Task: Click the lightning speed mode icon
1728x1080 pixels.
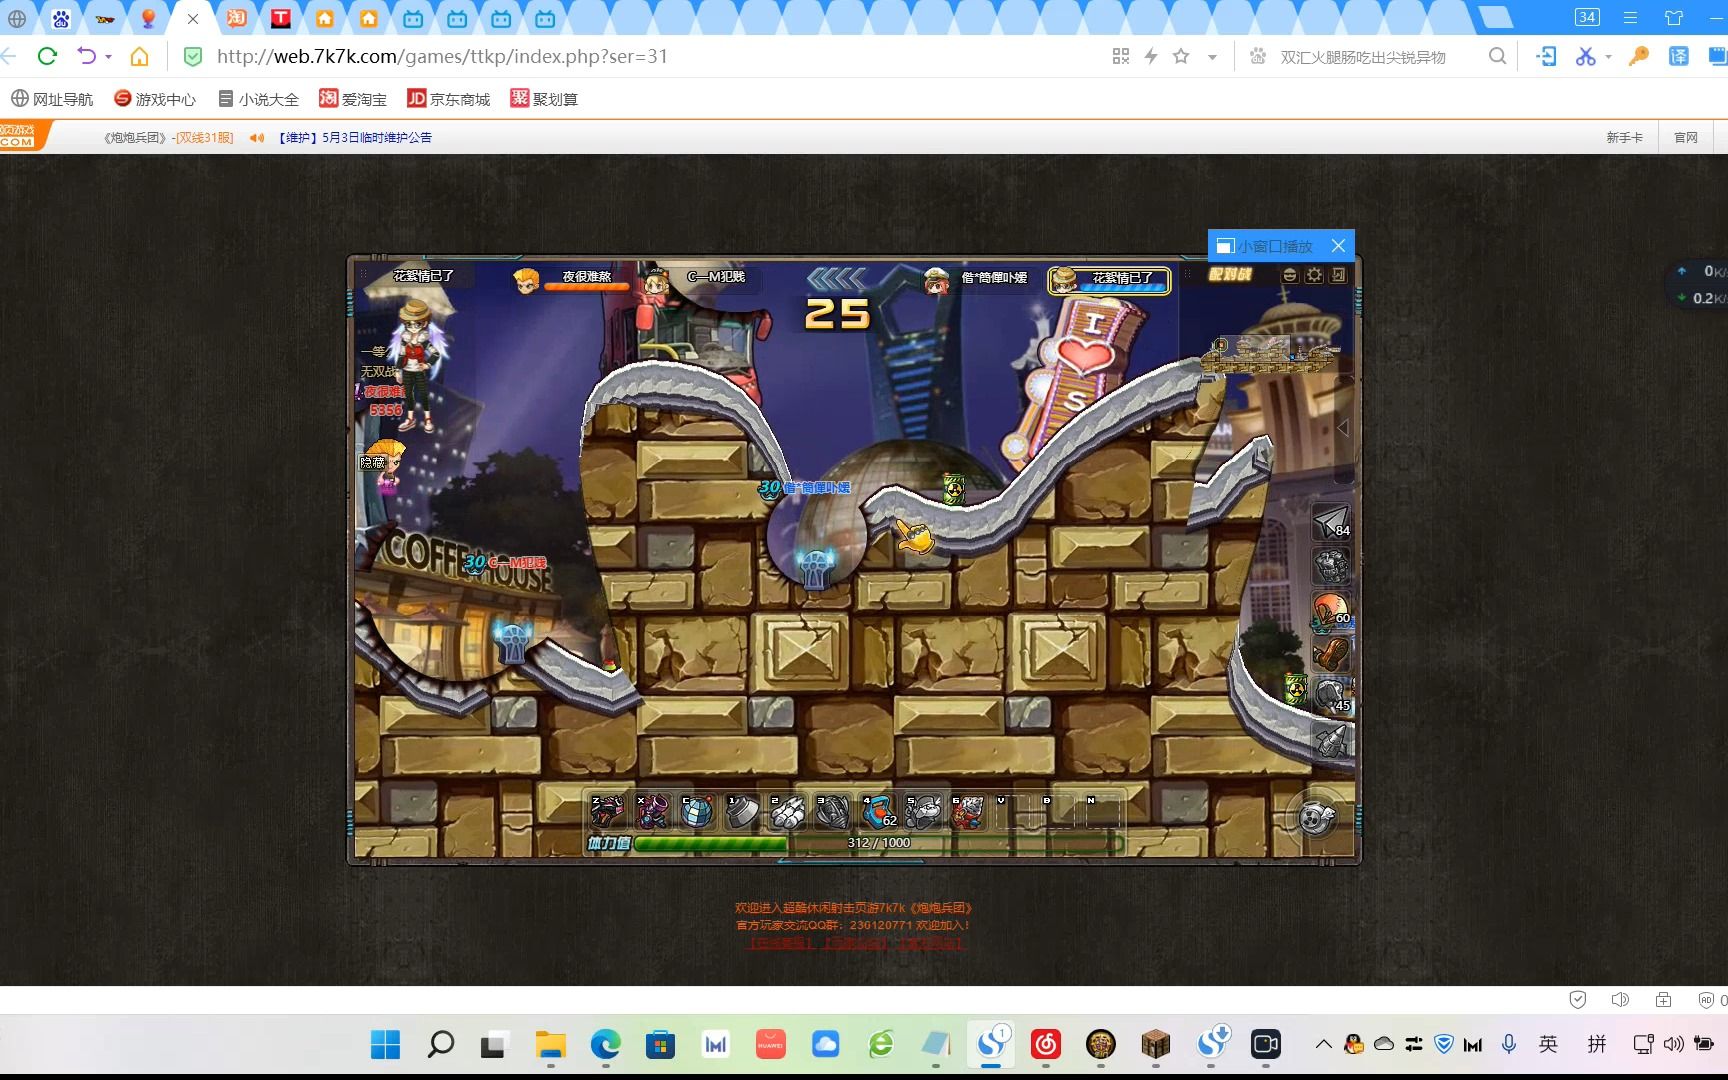Action: point(1151,56)
